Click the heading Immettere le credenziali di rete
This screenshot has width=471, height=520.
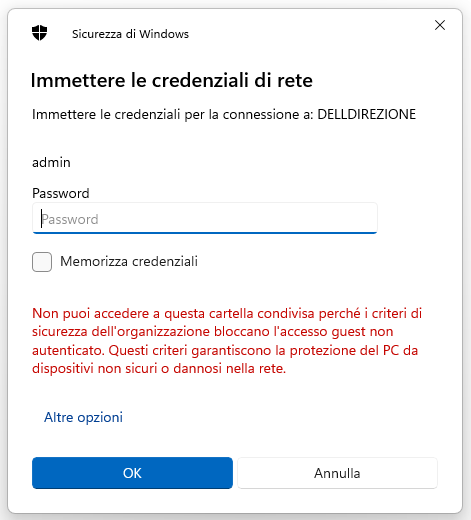pyautogui.click(x=172, y=80)
